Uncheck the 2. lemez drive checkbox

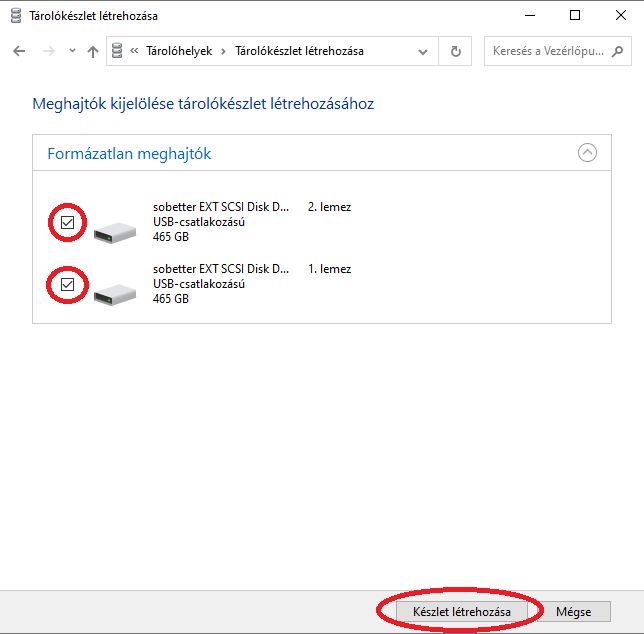[x=68, y=223]
